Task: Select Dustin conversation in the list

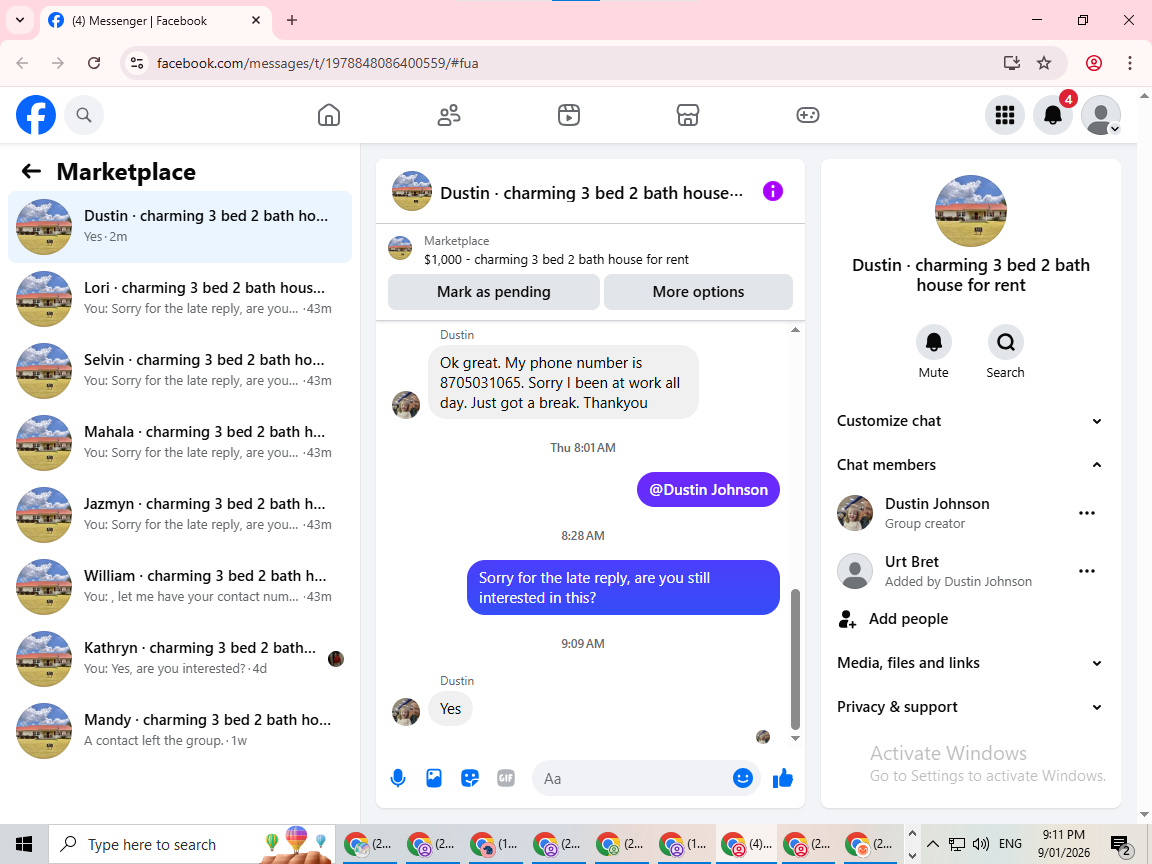Action: pyautogui.click(x=180, y=227)
